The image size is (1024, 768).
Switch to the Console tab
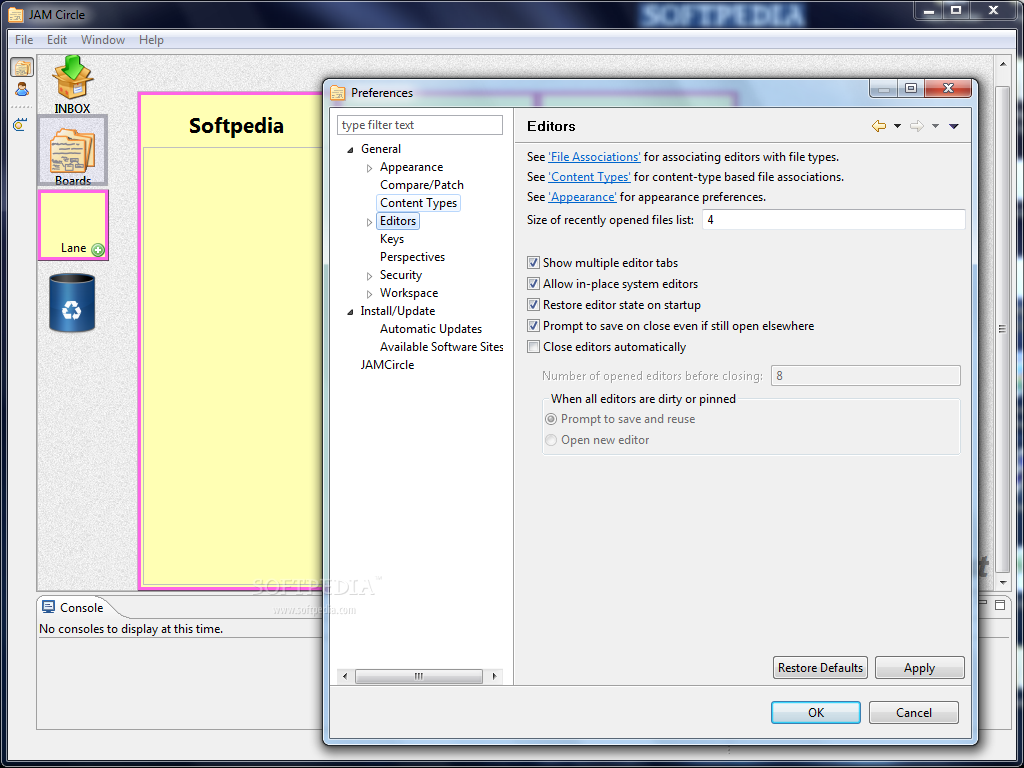(81, 607)
